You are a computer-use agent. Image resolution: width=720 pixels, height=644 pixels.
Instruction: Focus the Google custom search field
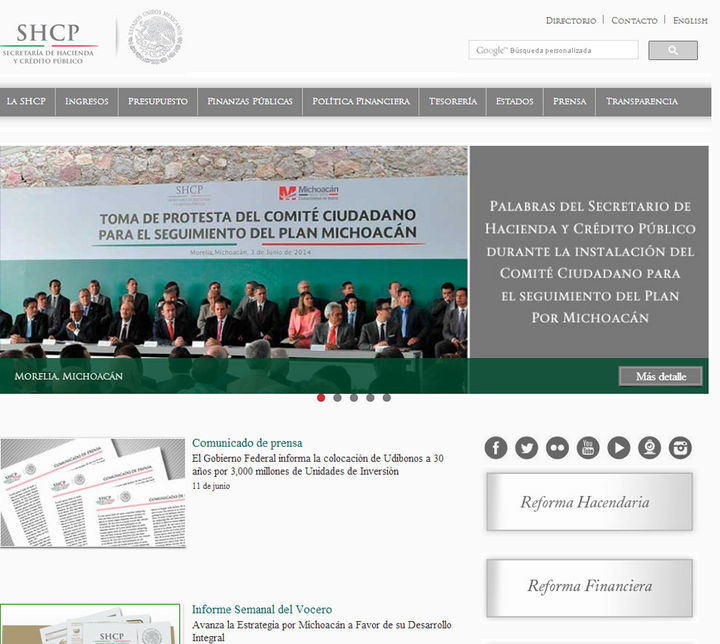[553, 50]
